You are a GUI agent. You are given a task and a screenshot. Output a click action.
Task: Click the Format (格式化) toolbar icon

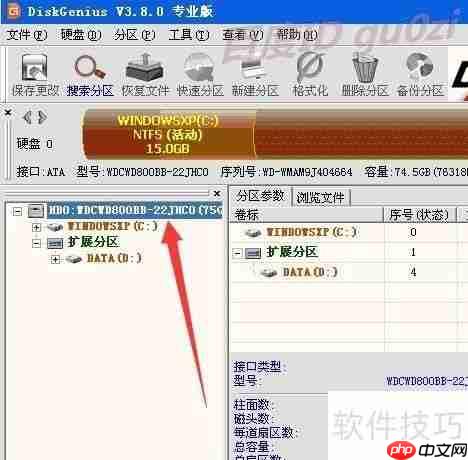pyautogui.click(x=310, y=68)
